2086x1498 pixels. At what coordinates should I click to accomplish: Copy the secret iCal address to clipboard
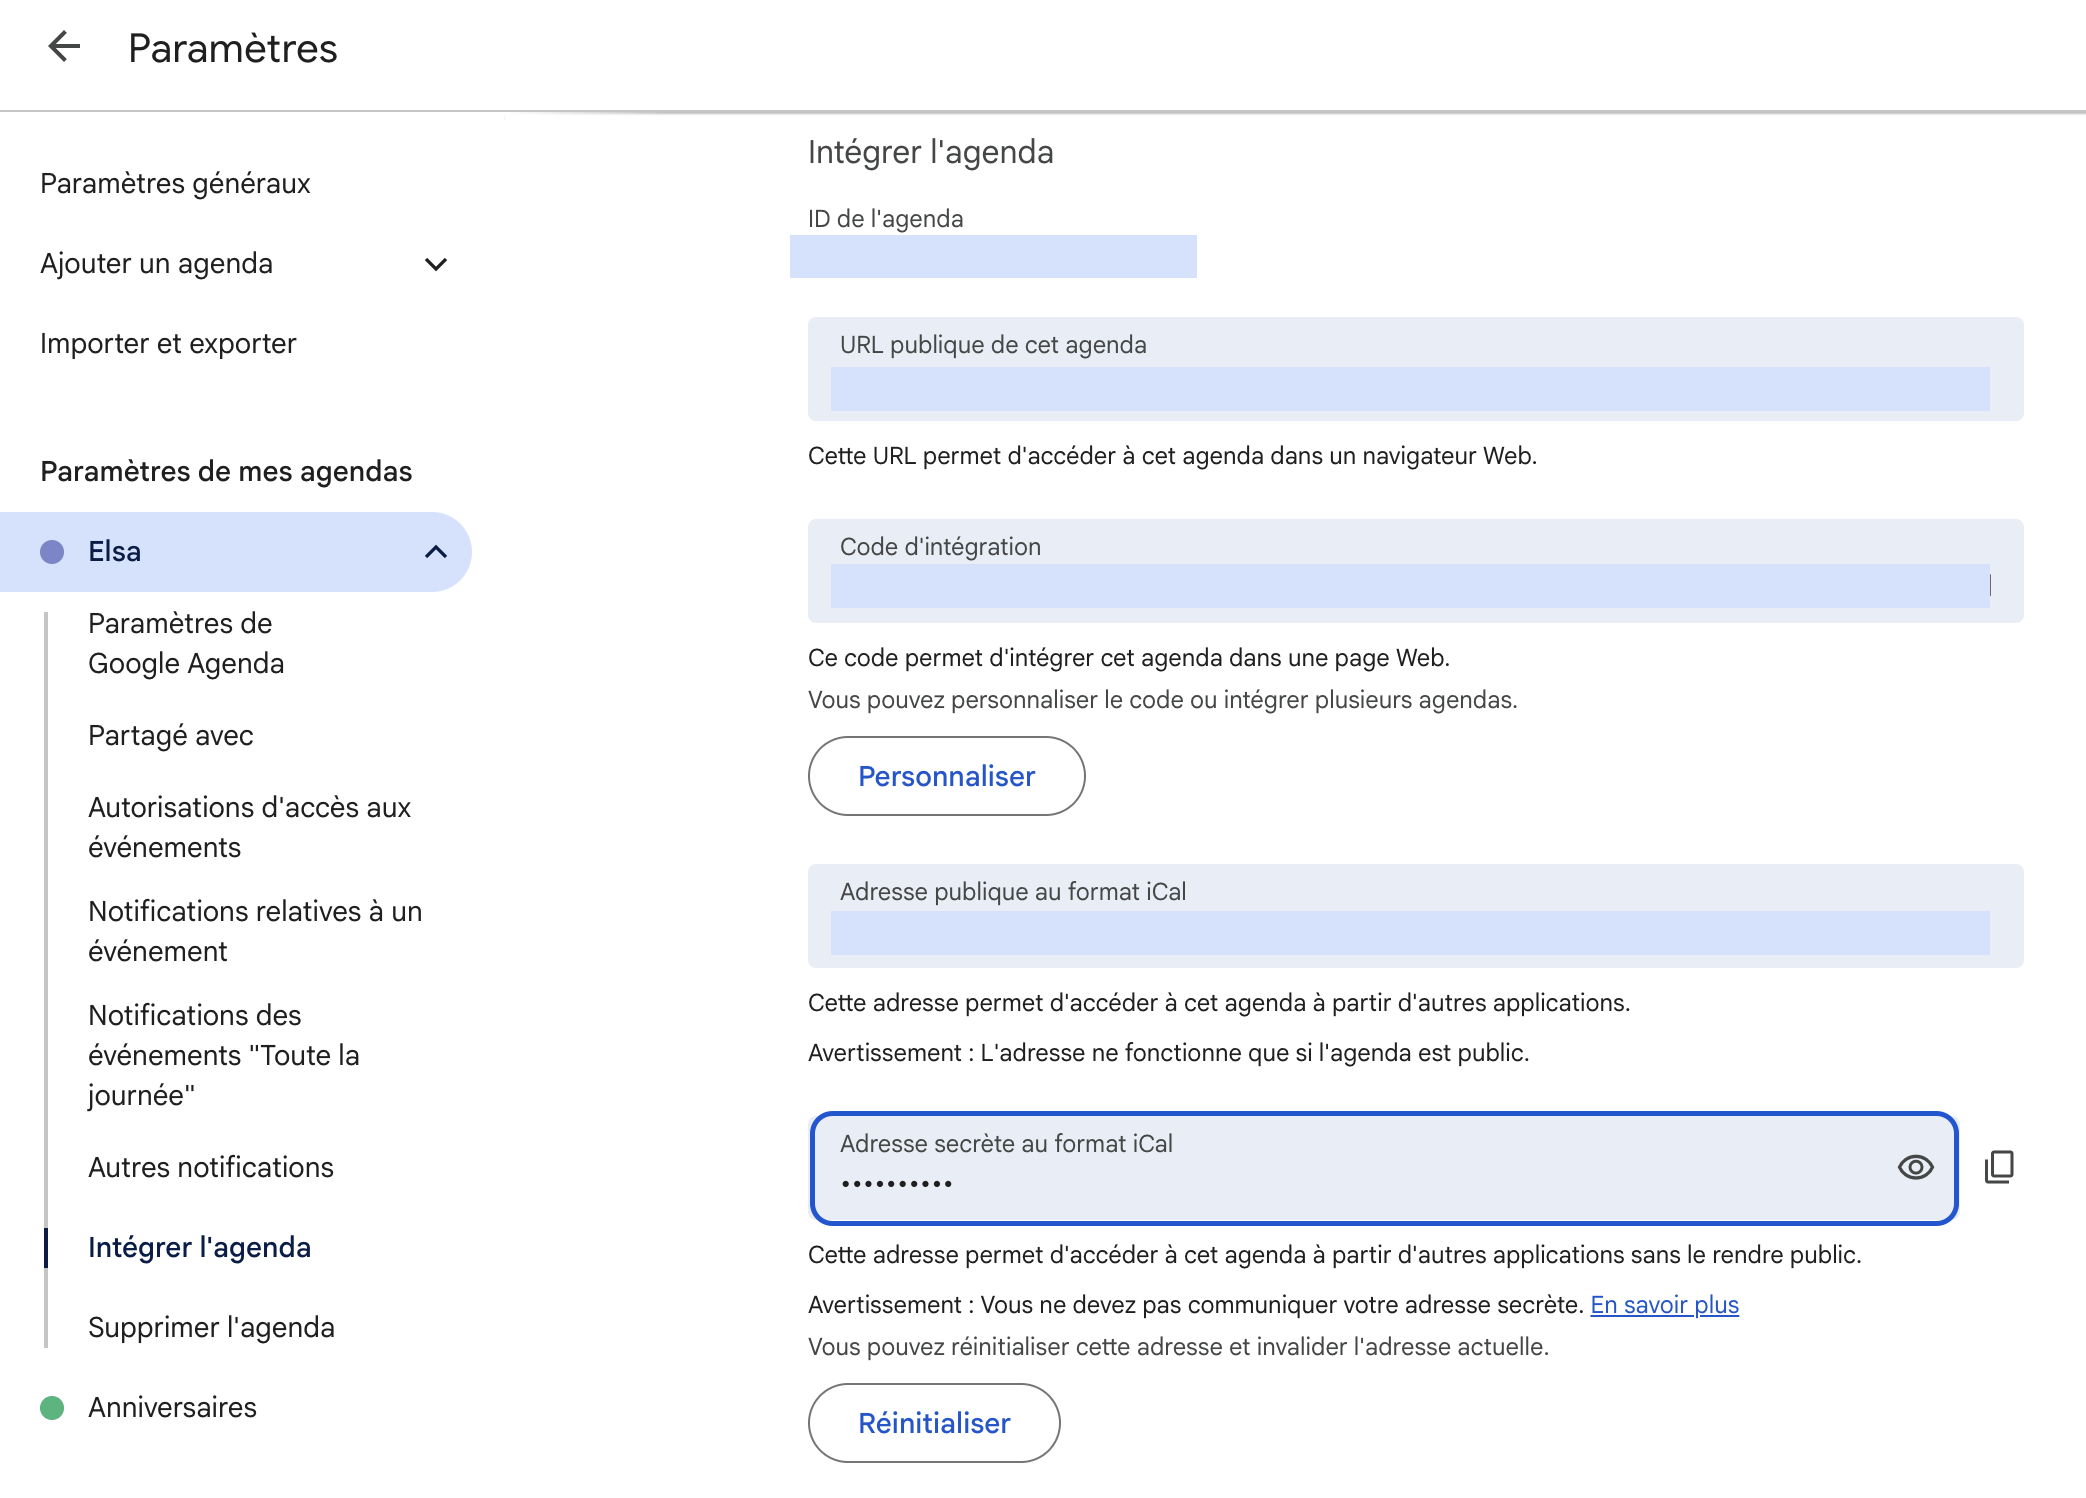(1999, 1167)
